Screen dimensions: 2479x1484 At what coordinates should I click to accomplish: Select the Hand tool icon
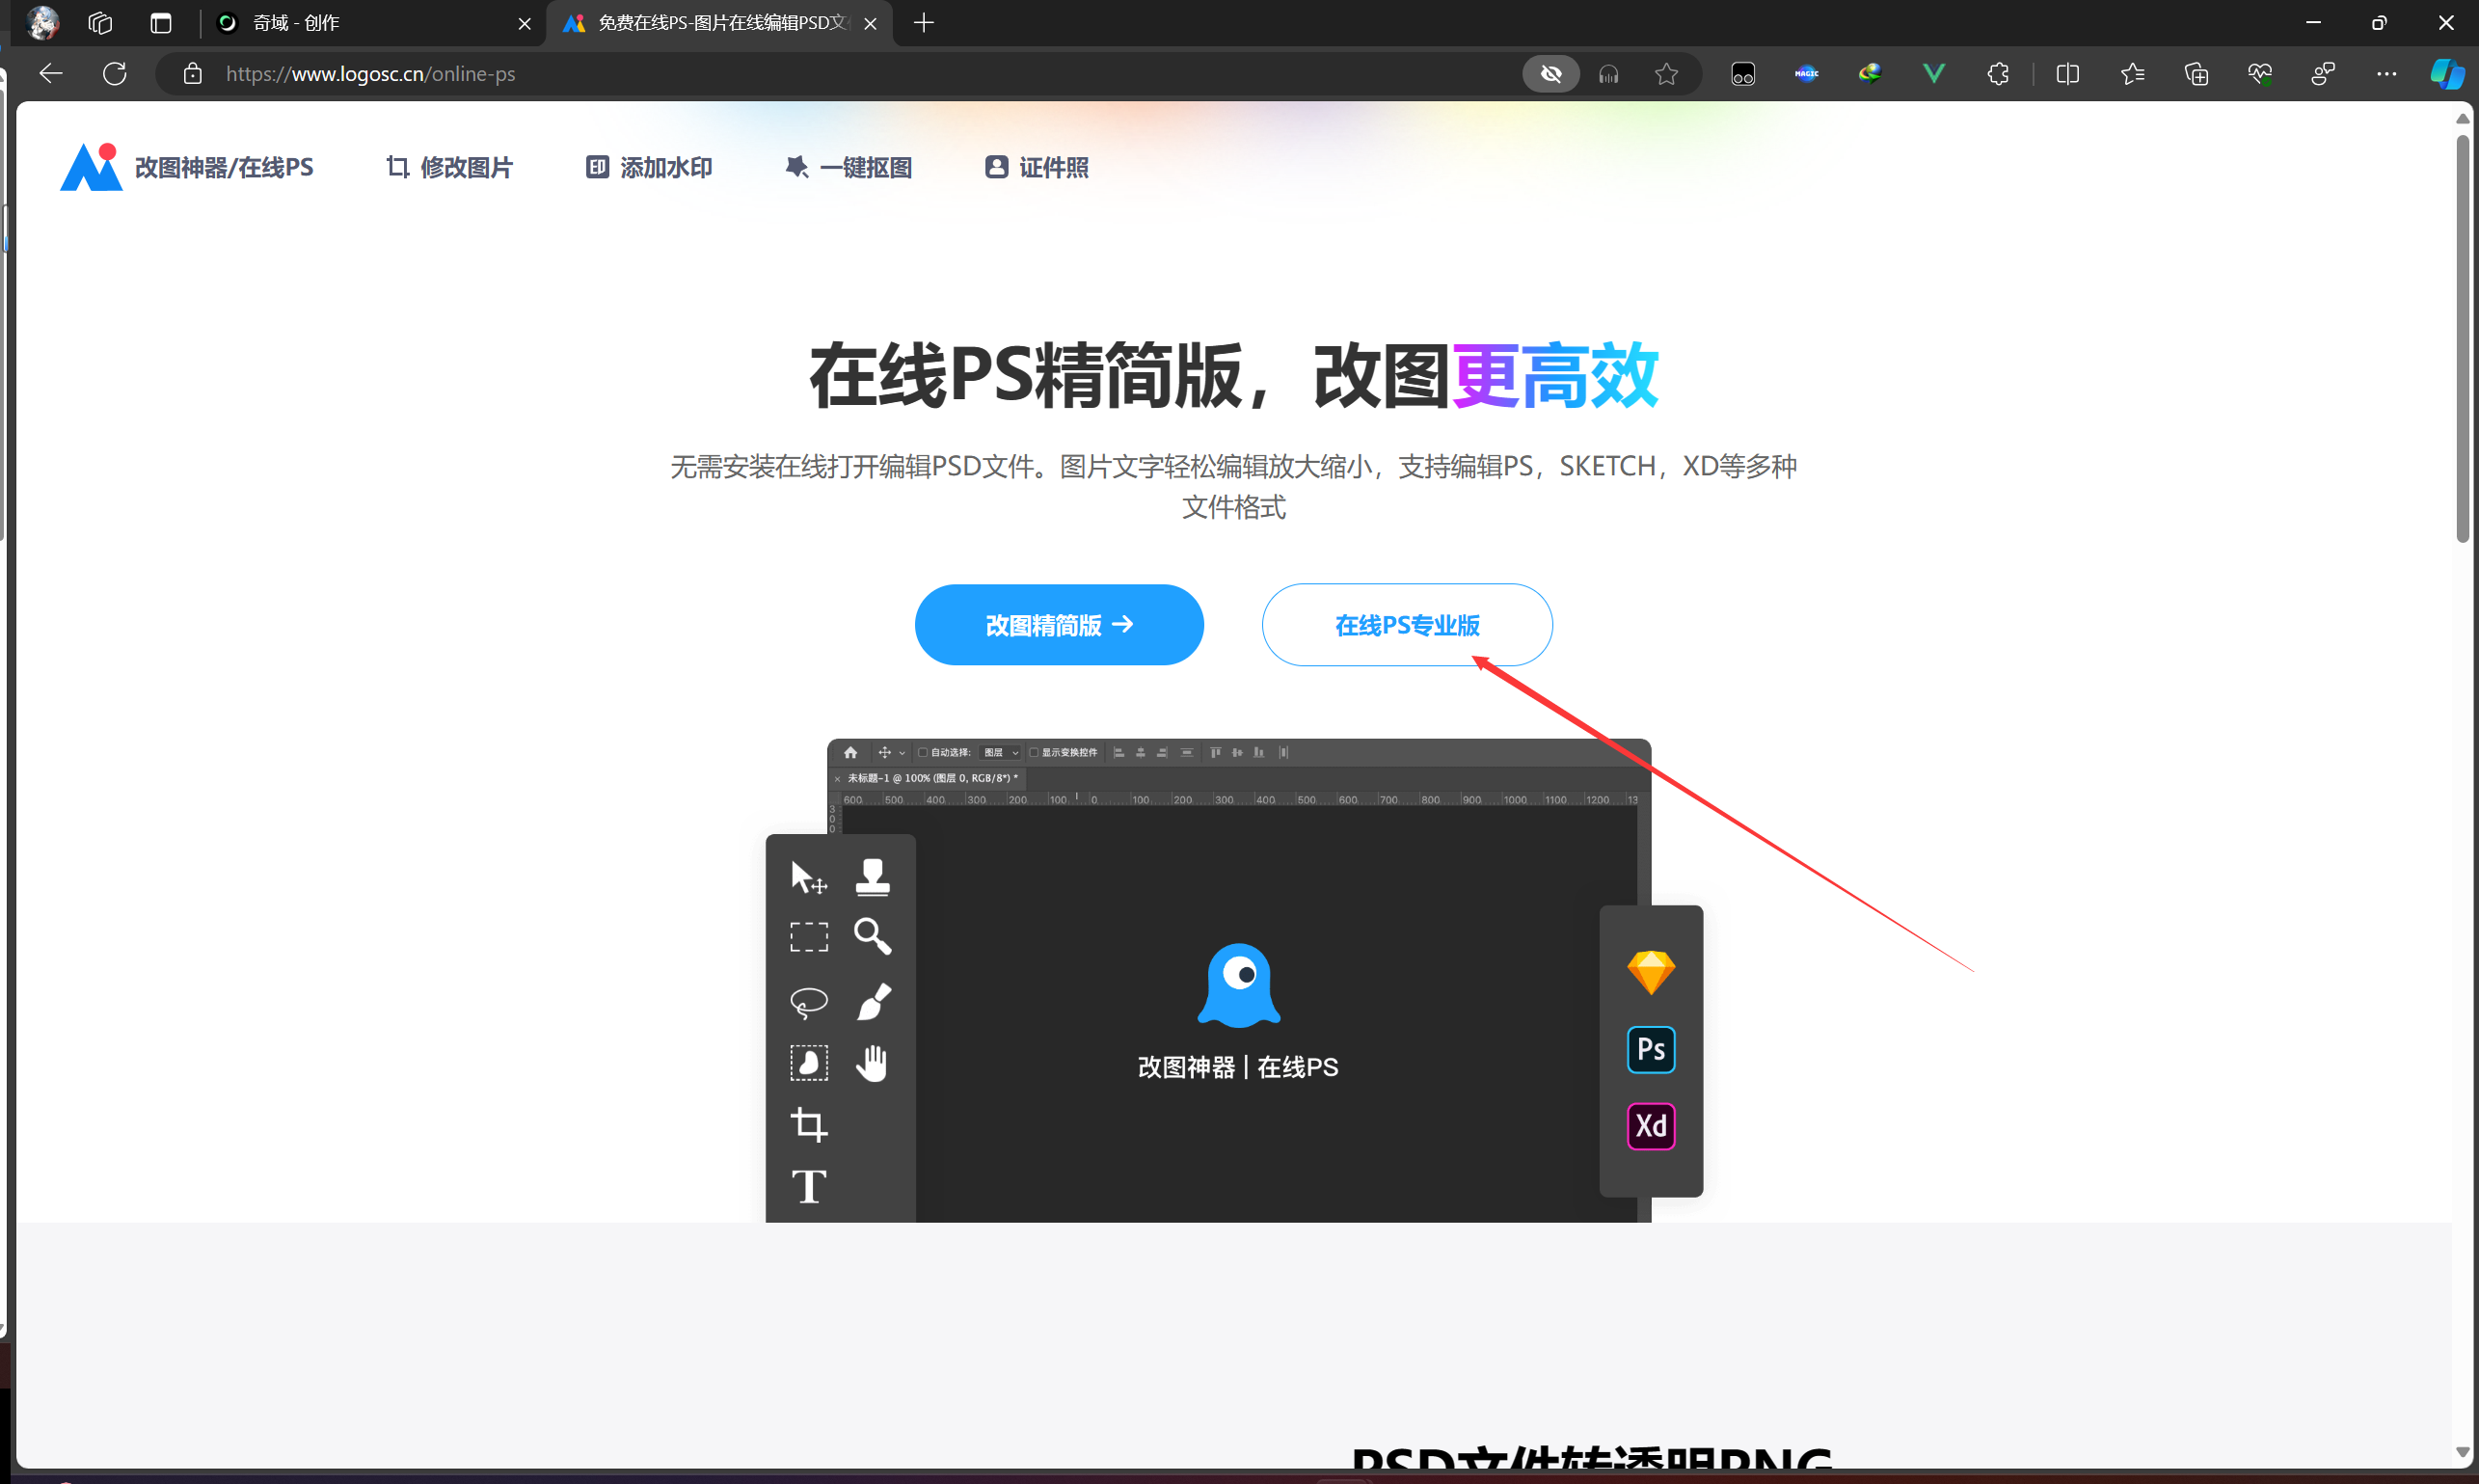pos(872,1063)
